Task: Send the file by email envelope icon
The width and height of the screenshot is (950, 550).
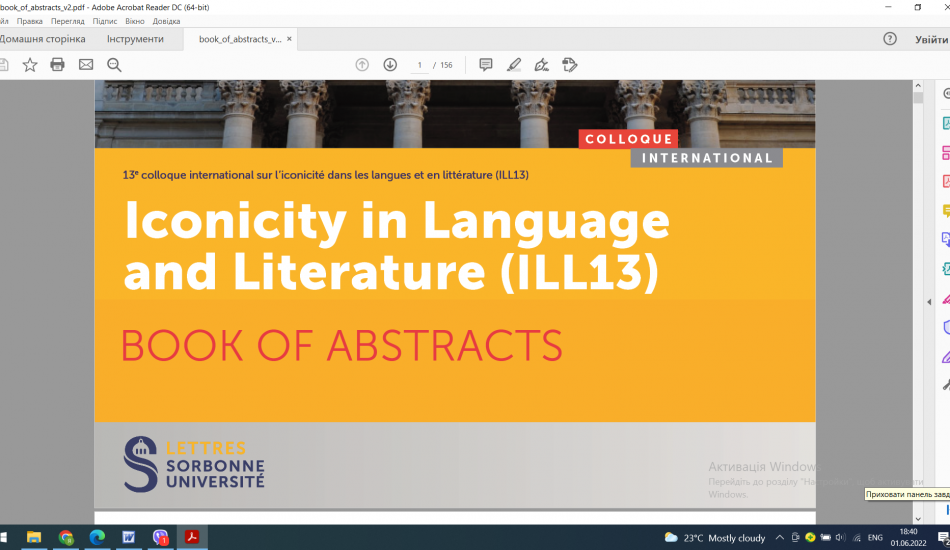Action: pos(86,65)
